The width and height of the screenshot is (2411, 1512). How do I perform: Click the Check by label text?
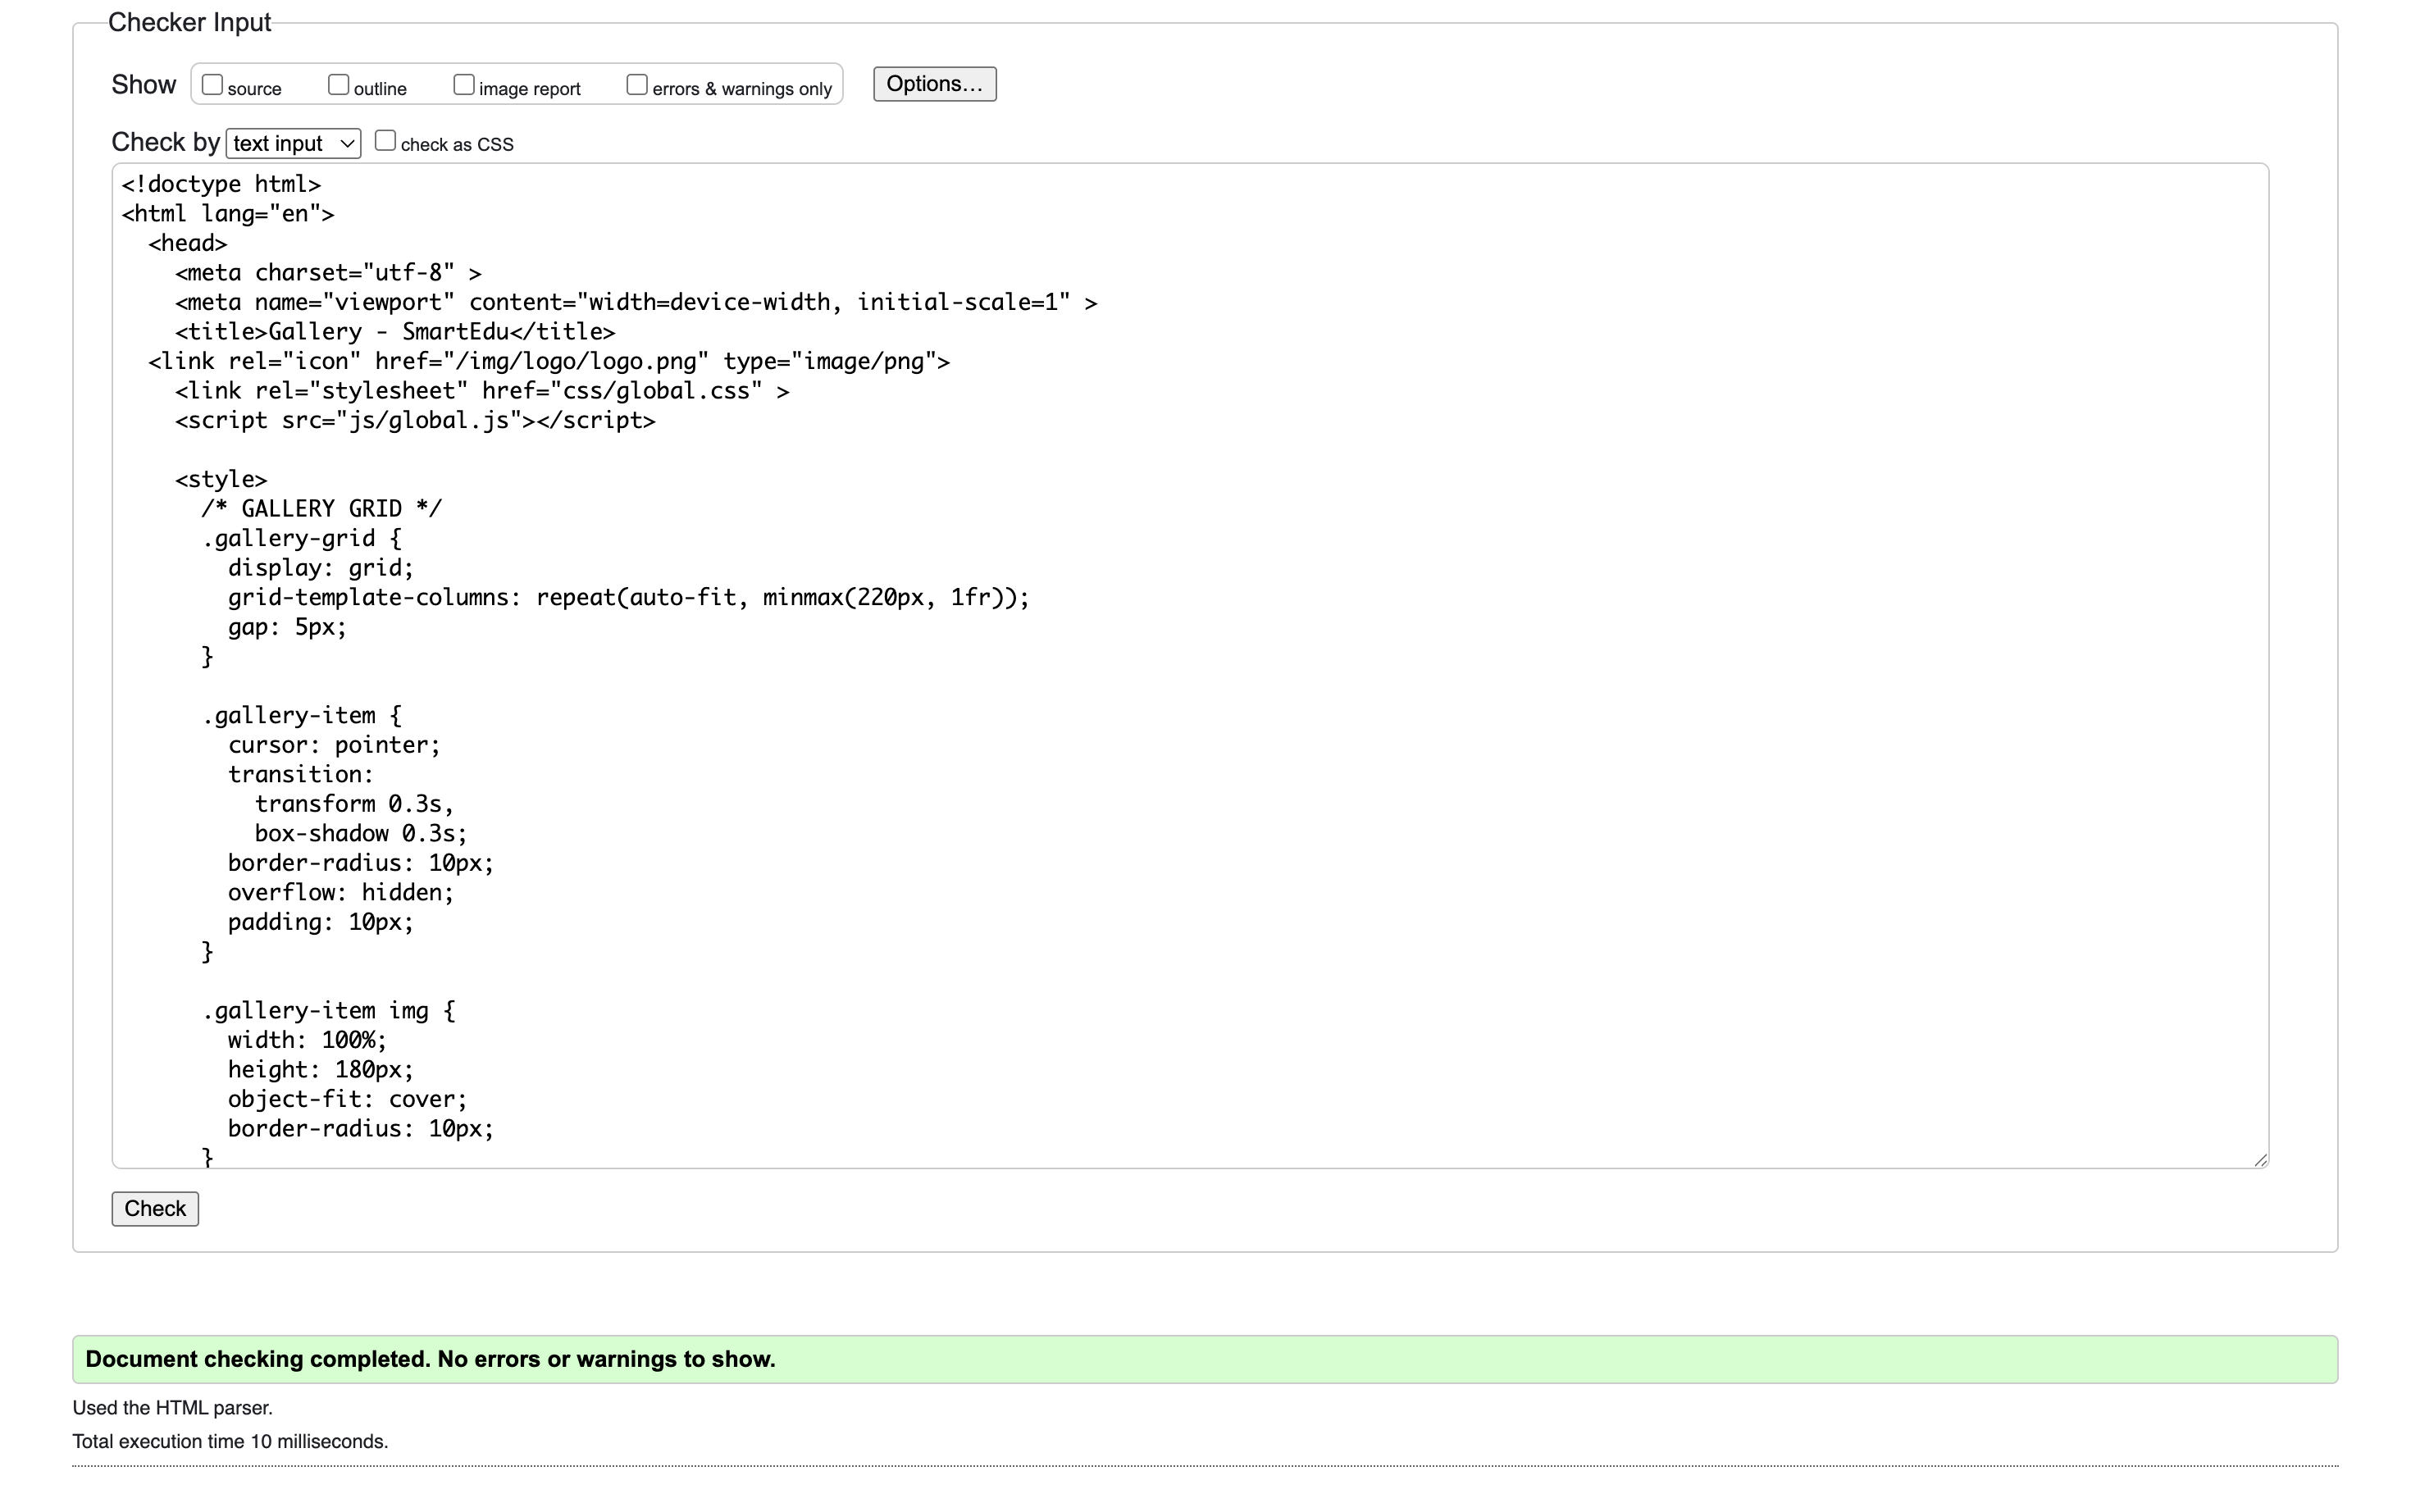[x=165, y=142]
